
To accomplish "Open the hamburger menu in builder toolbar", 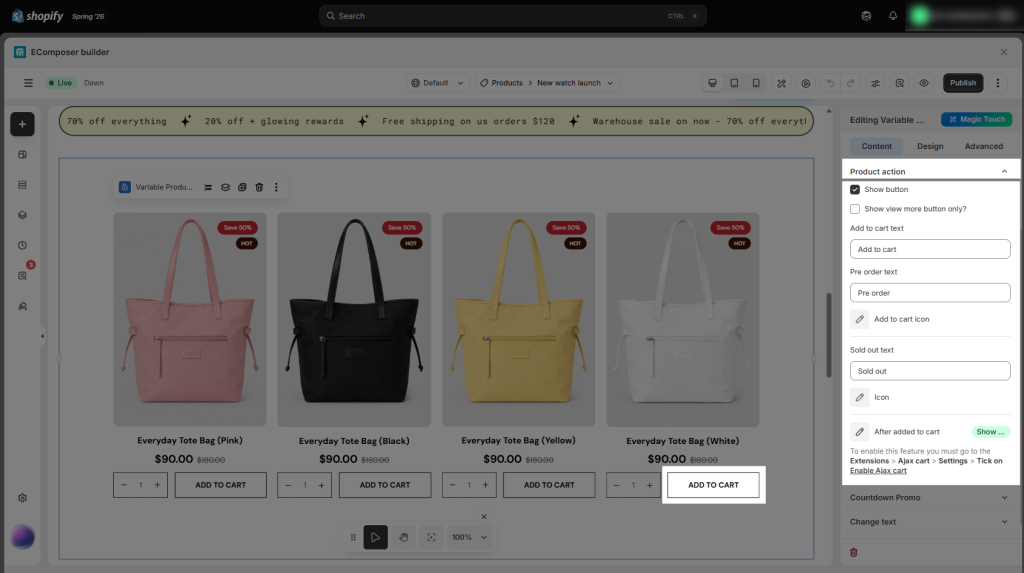I will [x=28, y=83].
